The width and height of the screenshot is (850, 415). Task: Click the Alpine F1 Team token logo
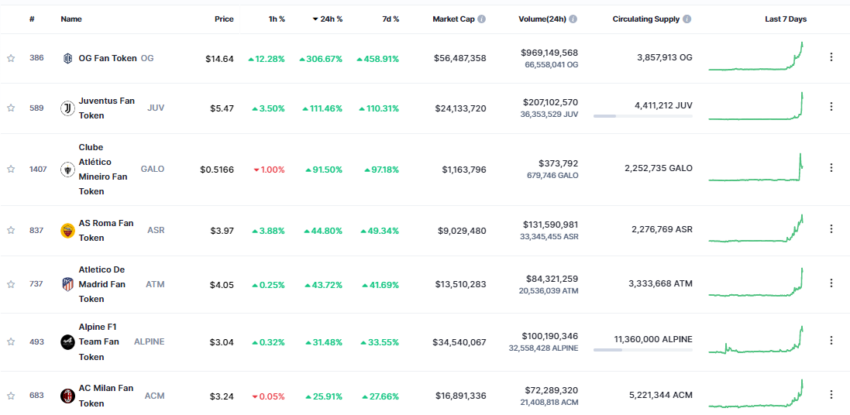pyautogui.click(x=68, y=341)
